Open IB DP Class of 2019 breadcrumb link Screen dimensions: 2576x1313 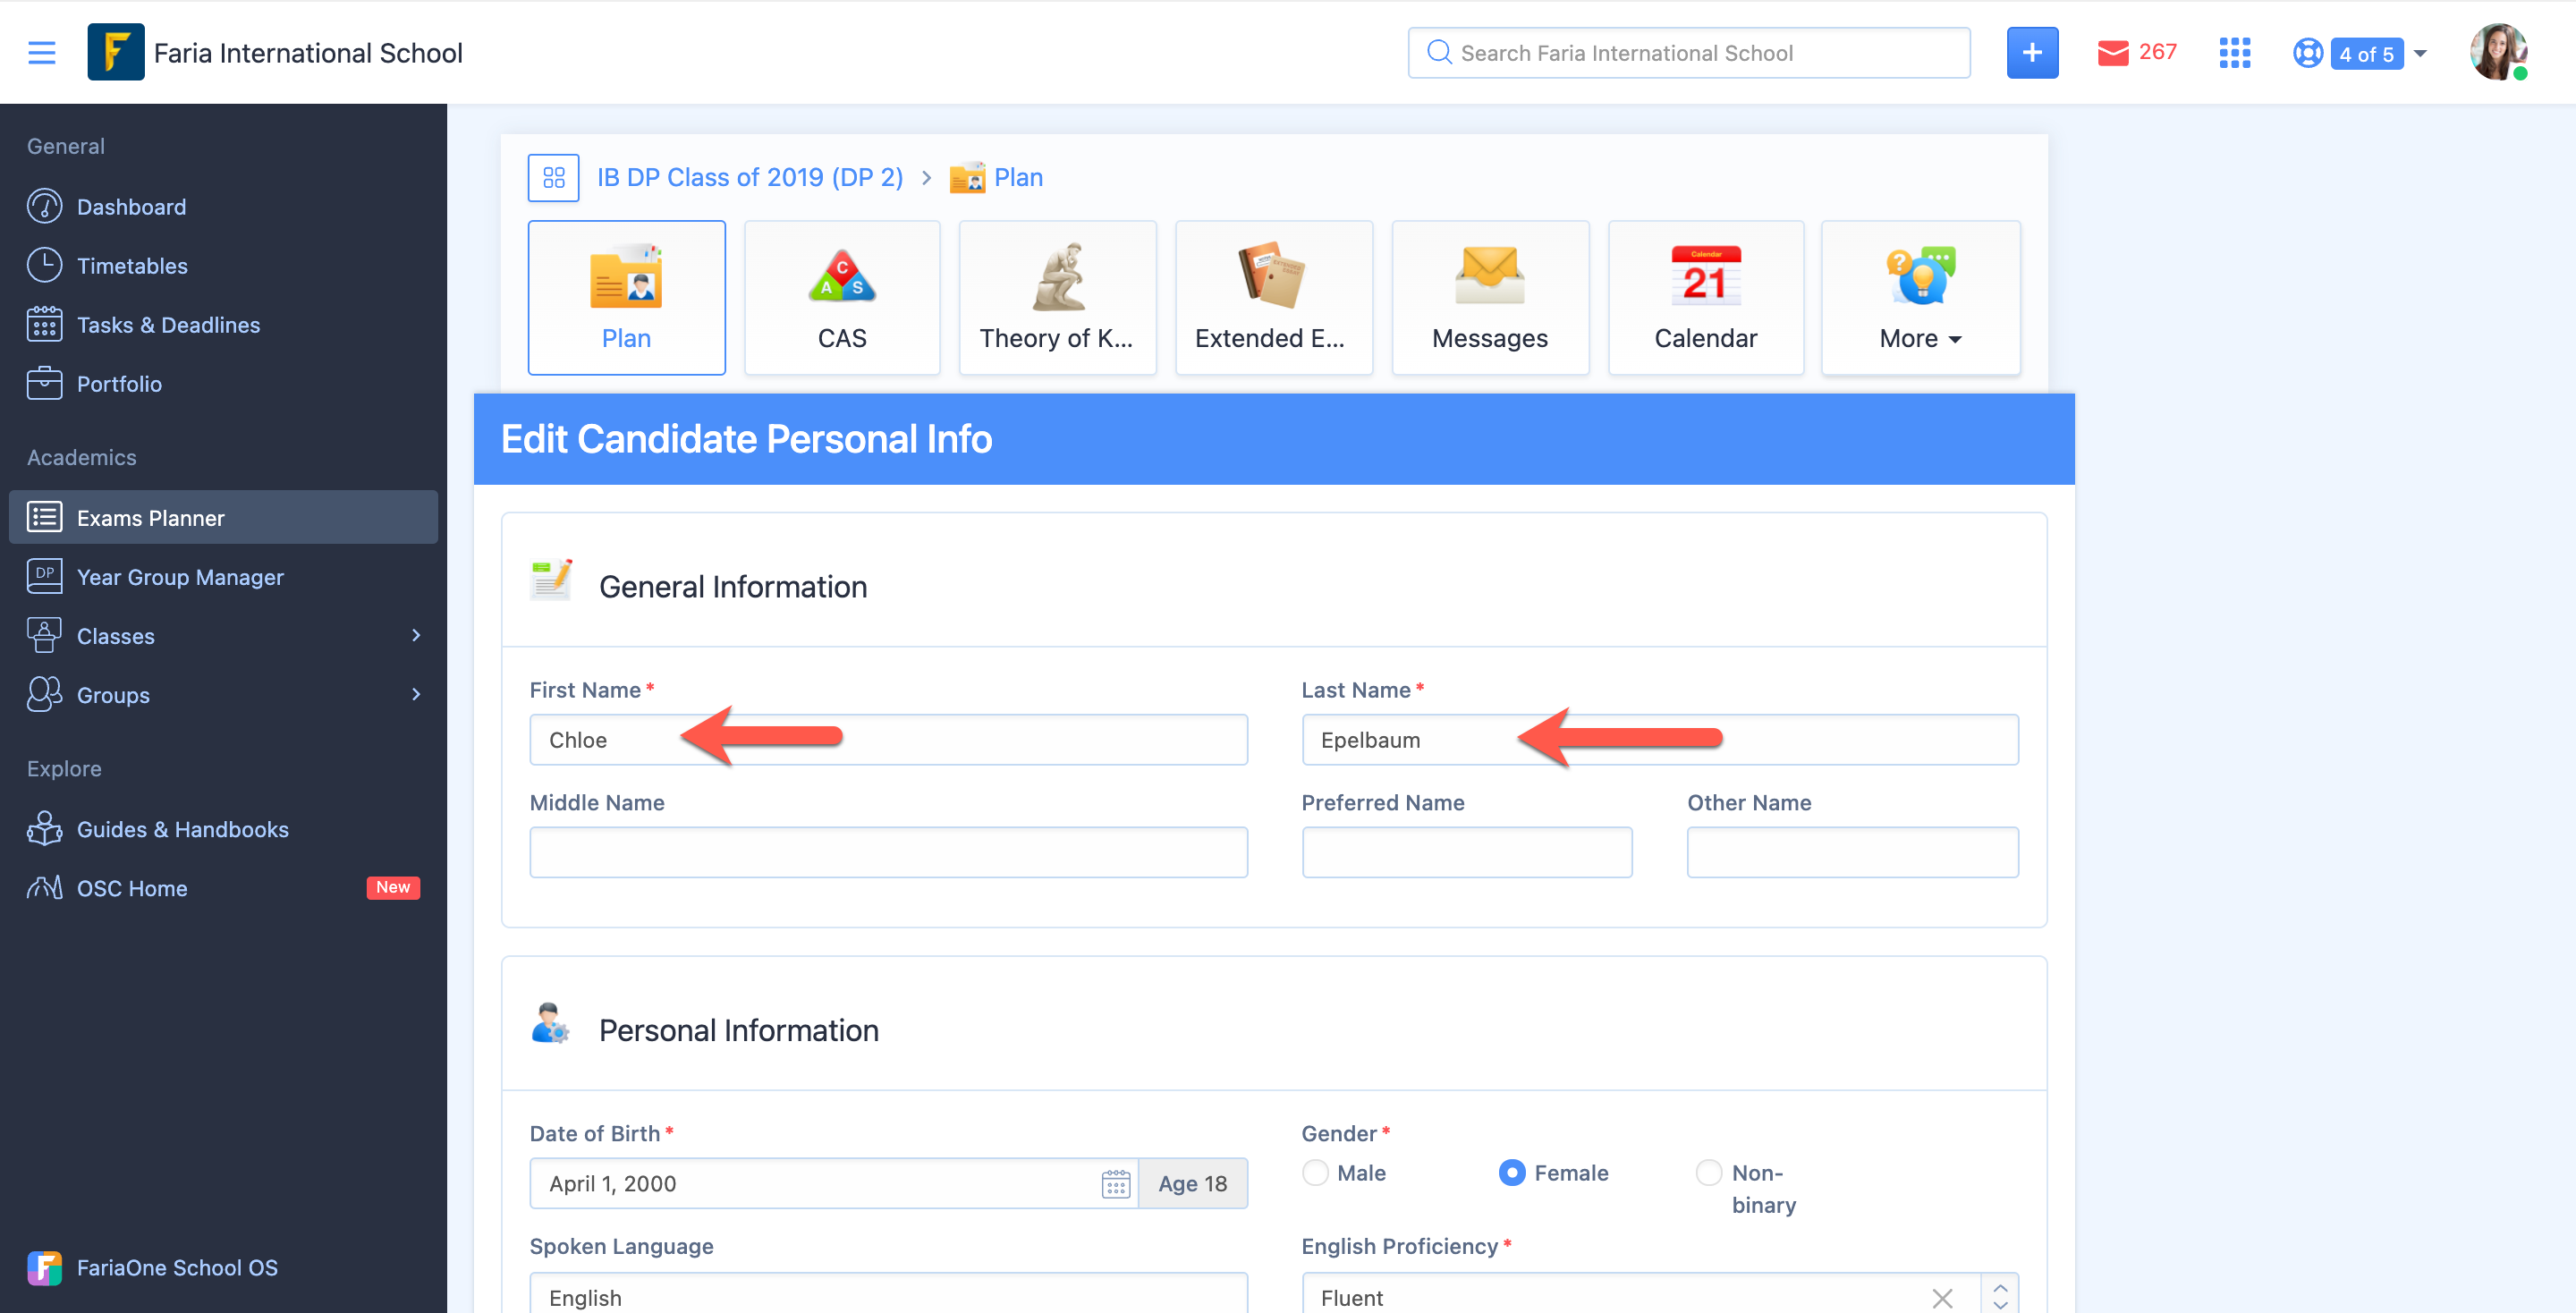click(x=750, y=178)
